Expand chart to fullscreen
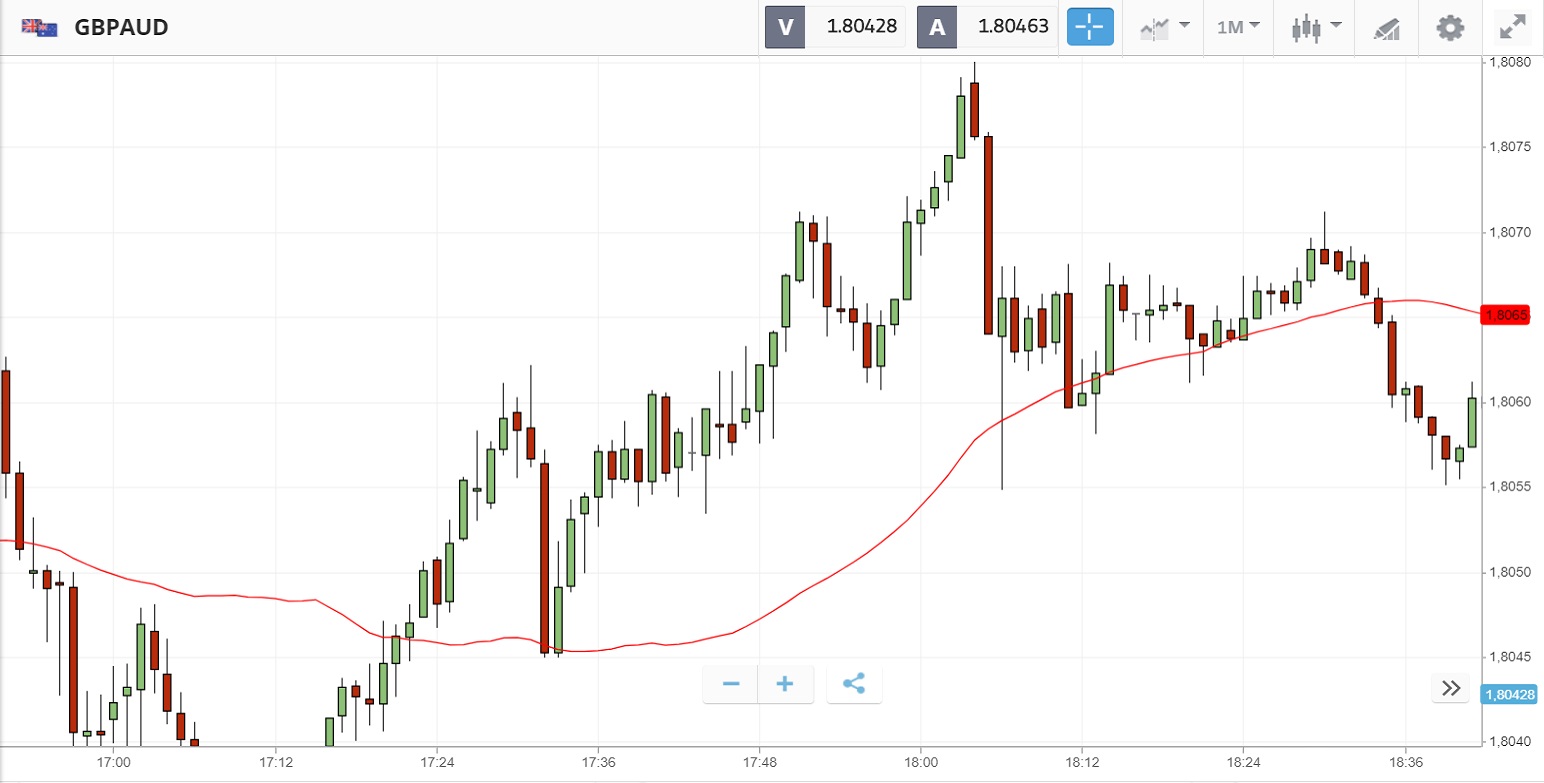Screen dimensions: 1544x783 pyautogui.click(x=1512, y=27)
